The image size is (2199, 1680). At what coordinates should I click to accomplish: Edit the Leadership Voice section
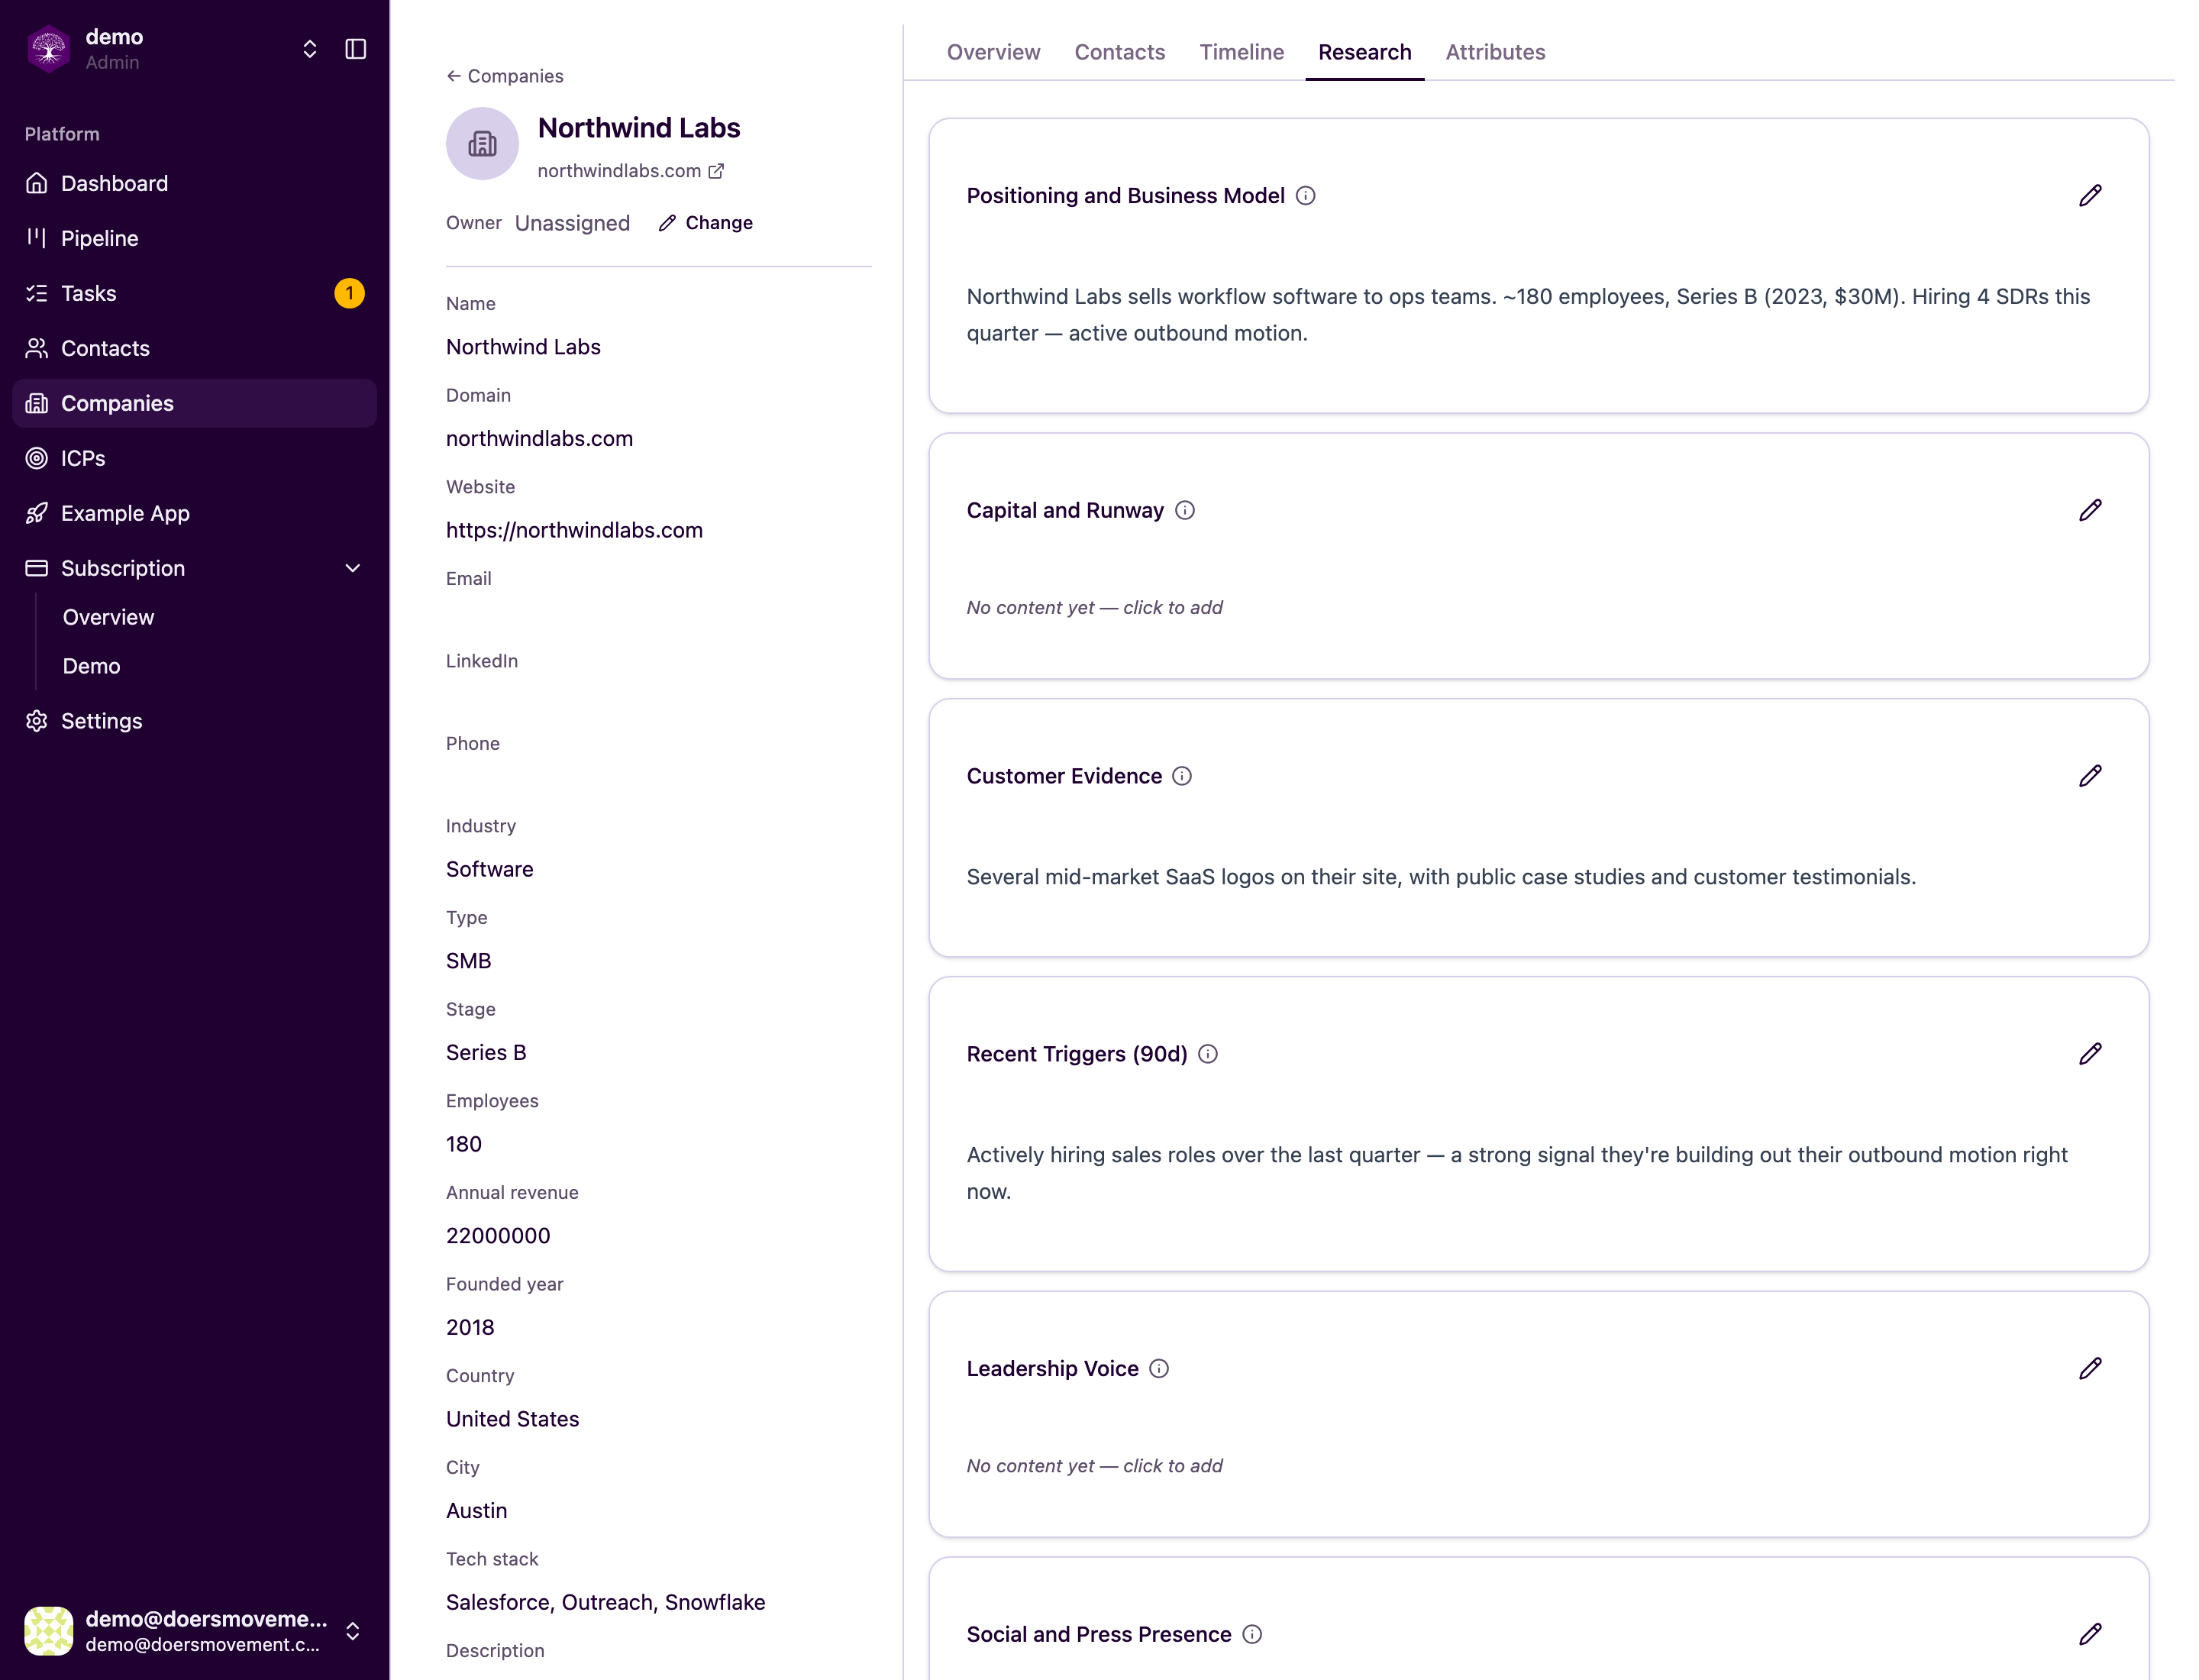click(x=2090, y=1368)
